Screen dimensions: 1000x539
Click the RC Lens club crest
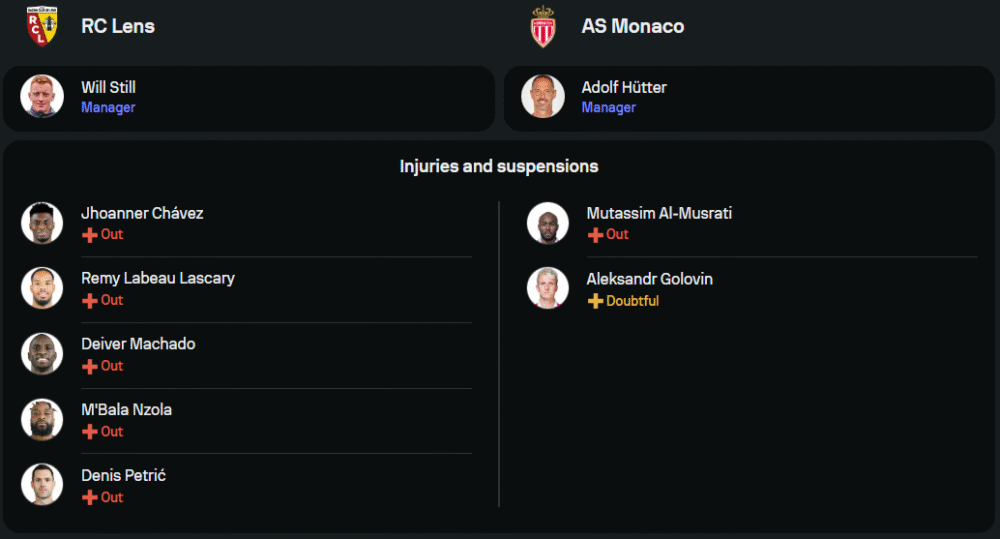coord(42,26)
